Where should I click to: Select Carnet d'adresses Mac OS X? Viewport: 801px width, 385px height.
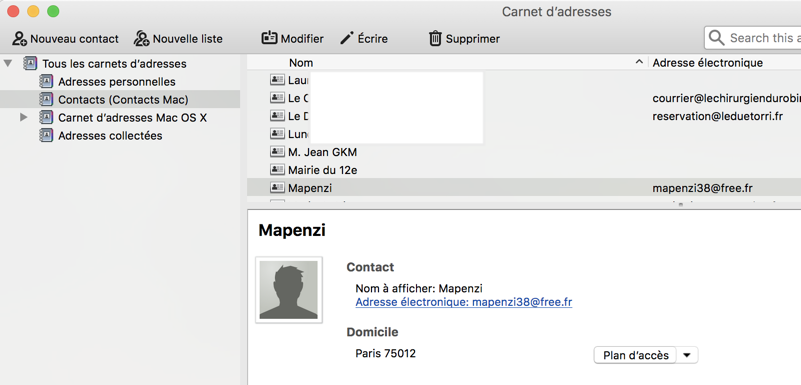click(x=132, y=117)
